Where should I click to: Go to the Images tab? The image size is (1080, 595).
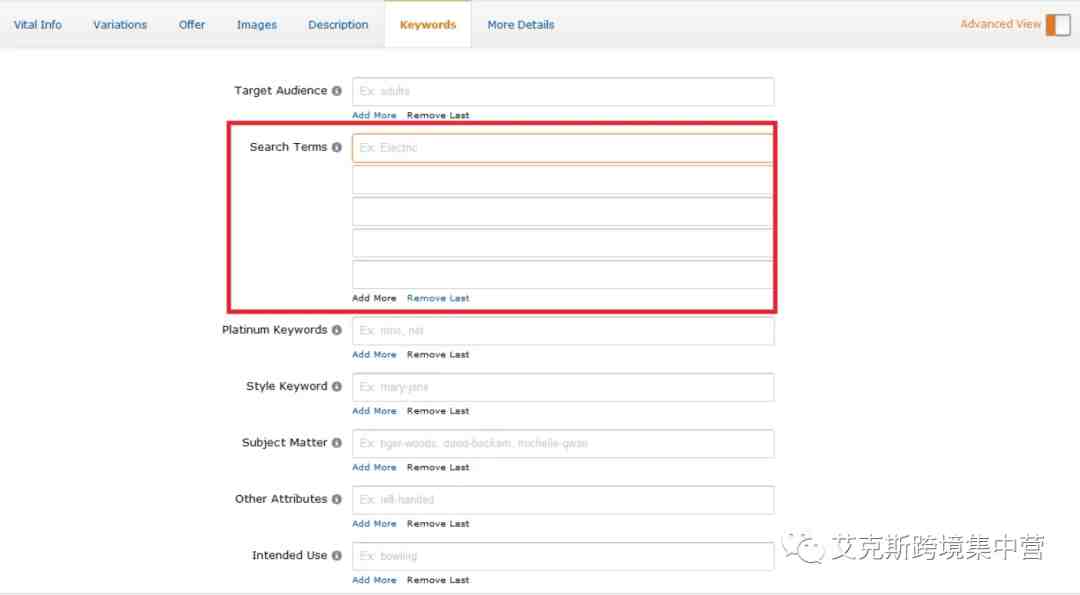(x=256, y=25)
